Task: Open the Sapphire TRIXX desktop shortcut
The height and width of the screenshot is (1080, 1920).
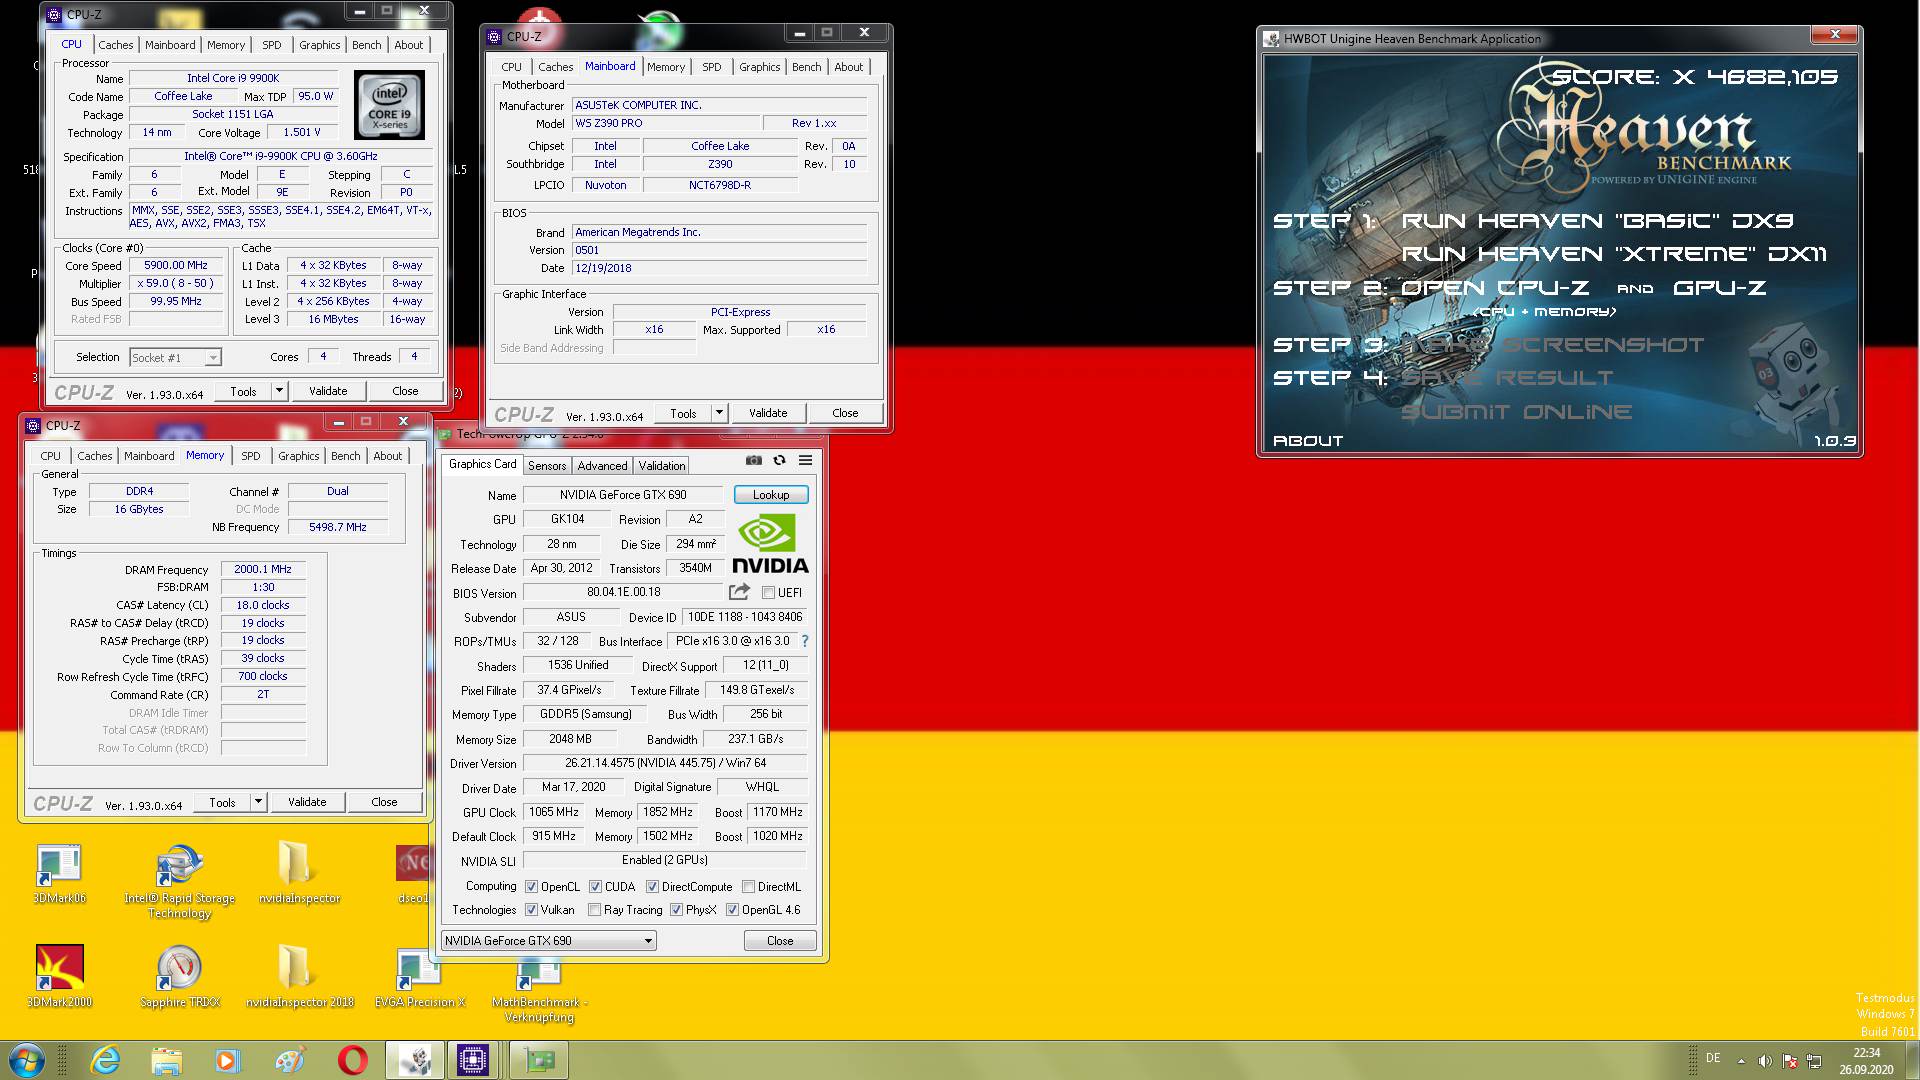Action: click(x=180, y=976)
